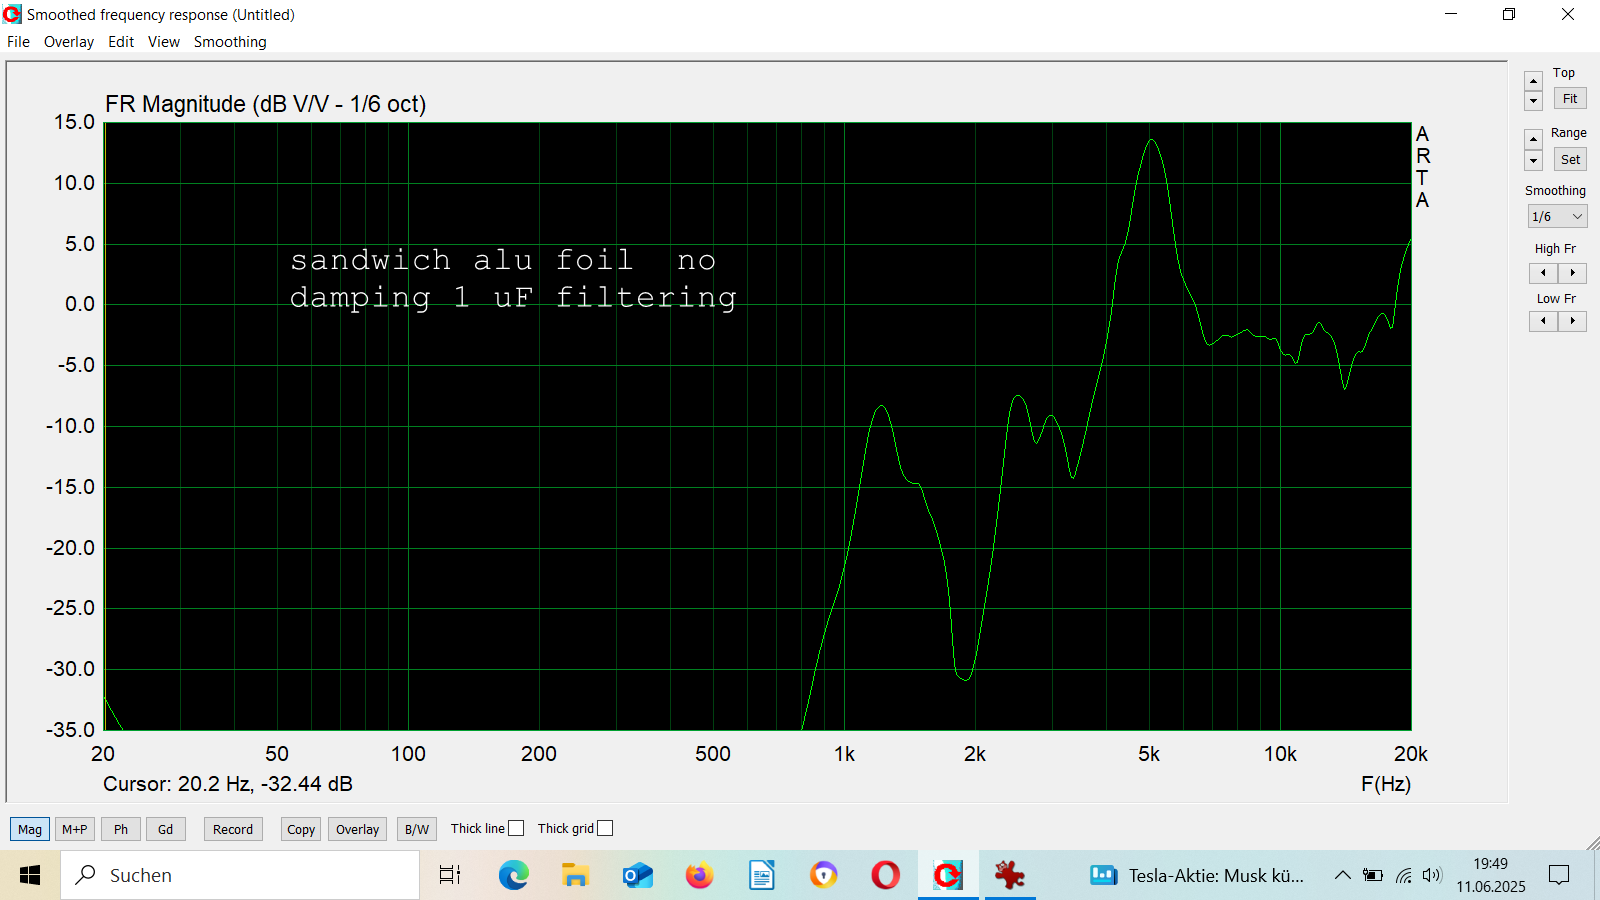
Task: Click the Record button
Action: pyautogui.click(x=233, y=829)
